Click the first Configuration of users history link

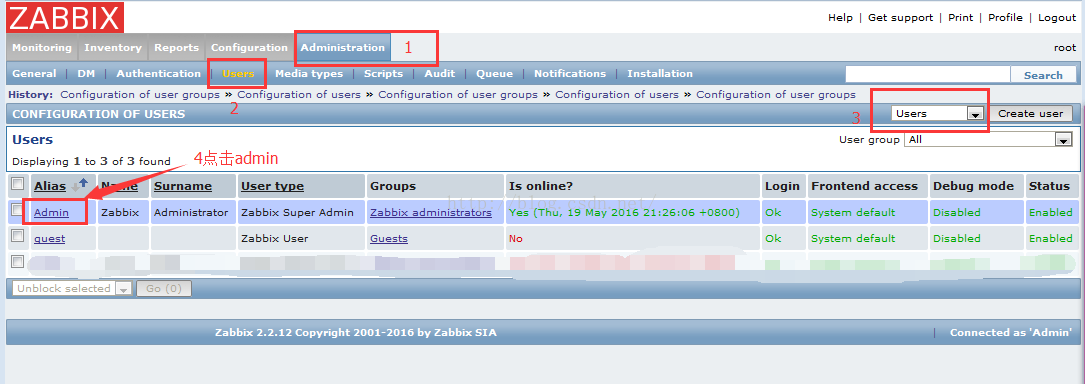[299, 94]
